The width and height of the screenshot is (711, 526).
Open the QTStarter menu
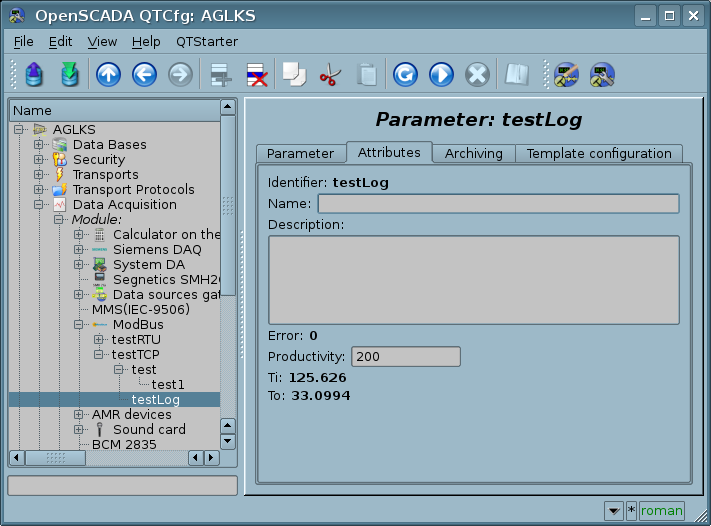(x=207, y=42)
